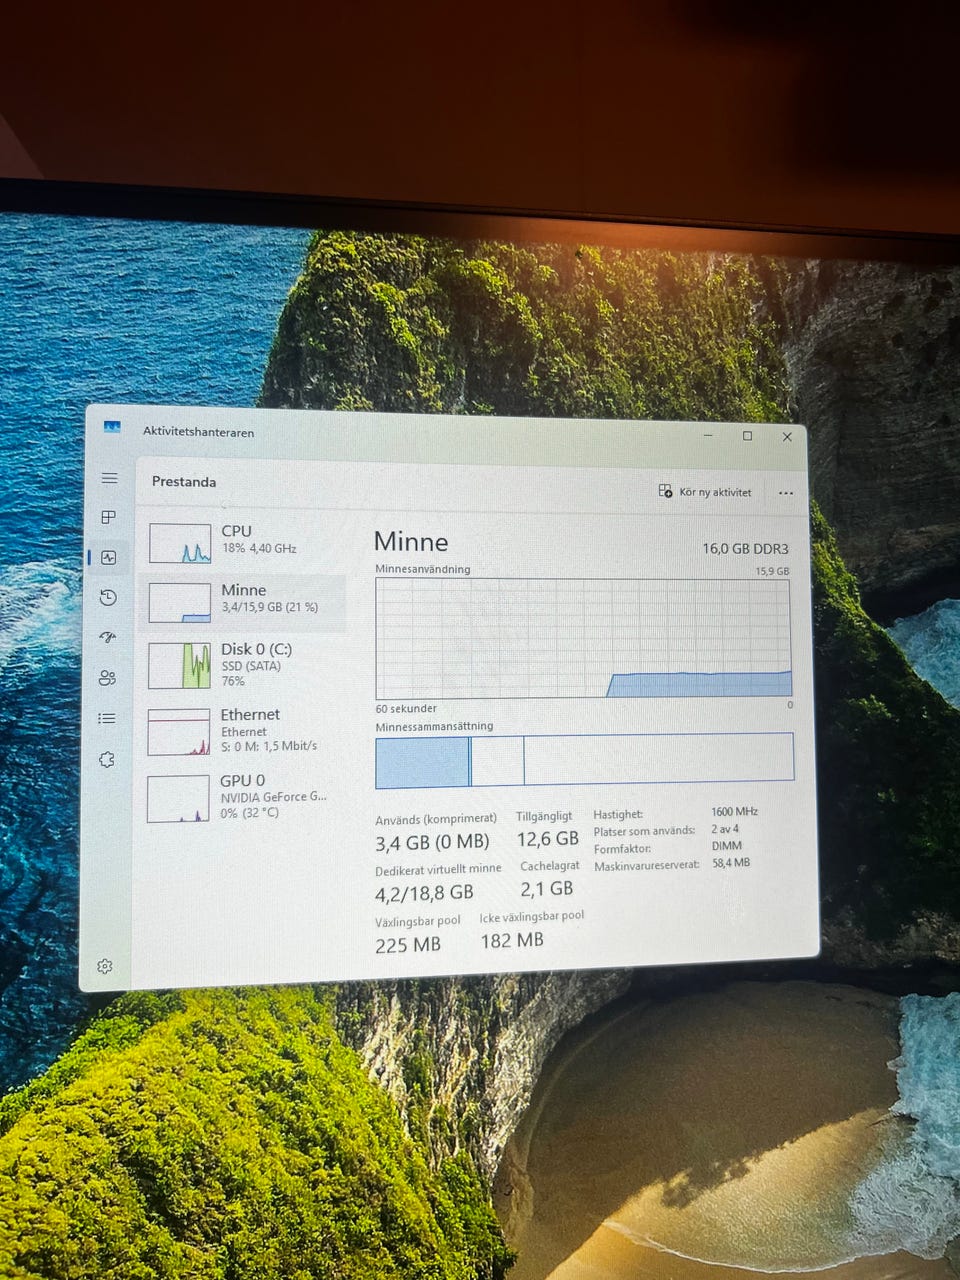Viewport: 960px width, 1280px height.
Task: Click the "4,2/18,8 GB" committed value
Action: pyautogui.click(x=424, y=892)
